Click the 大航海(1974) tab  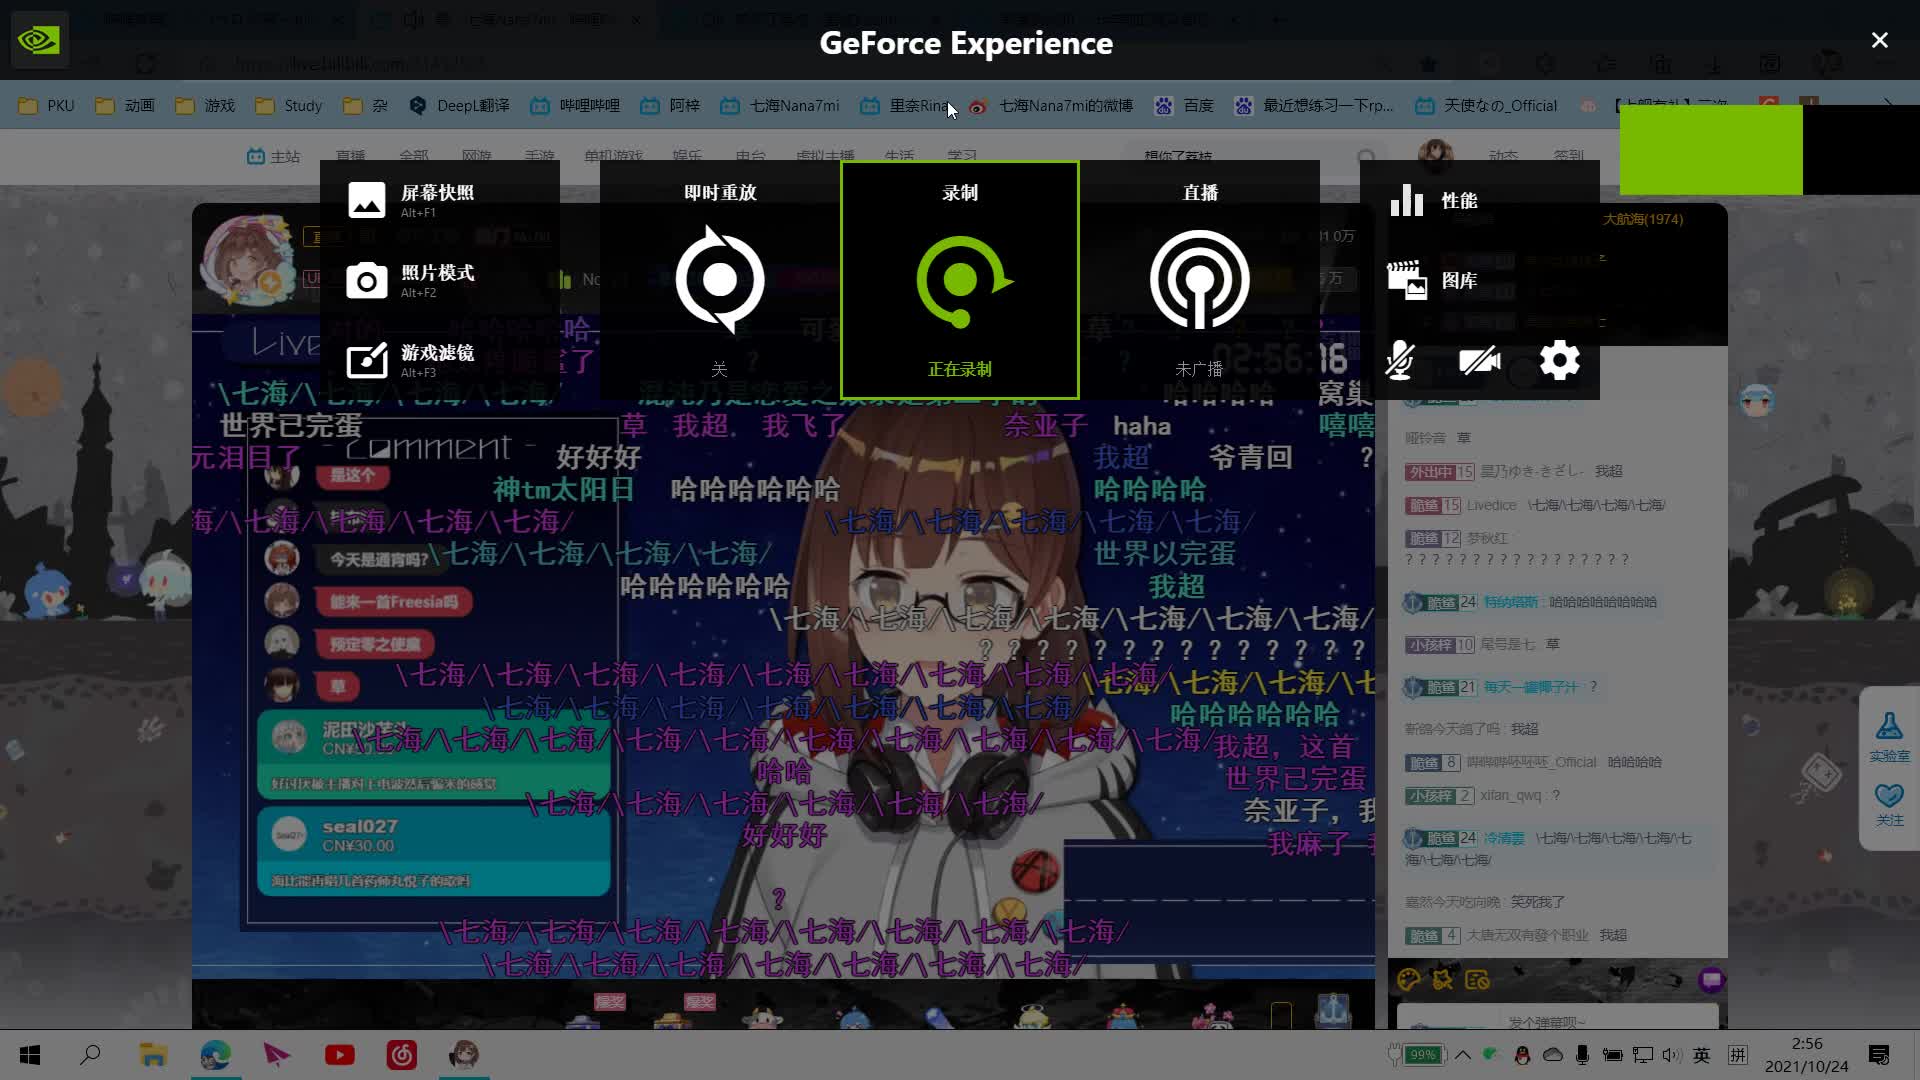click(1643, 219)
